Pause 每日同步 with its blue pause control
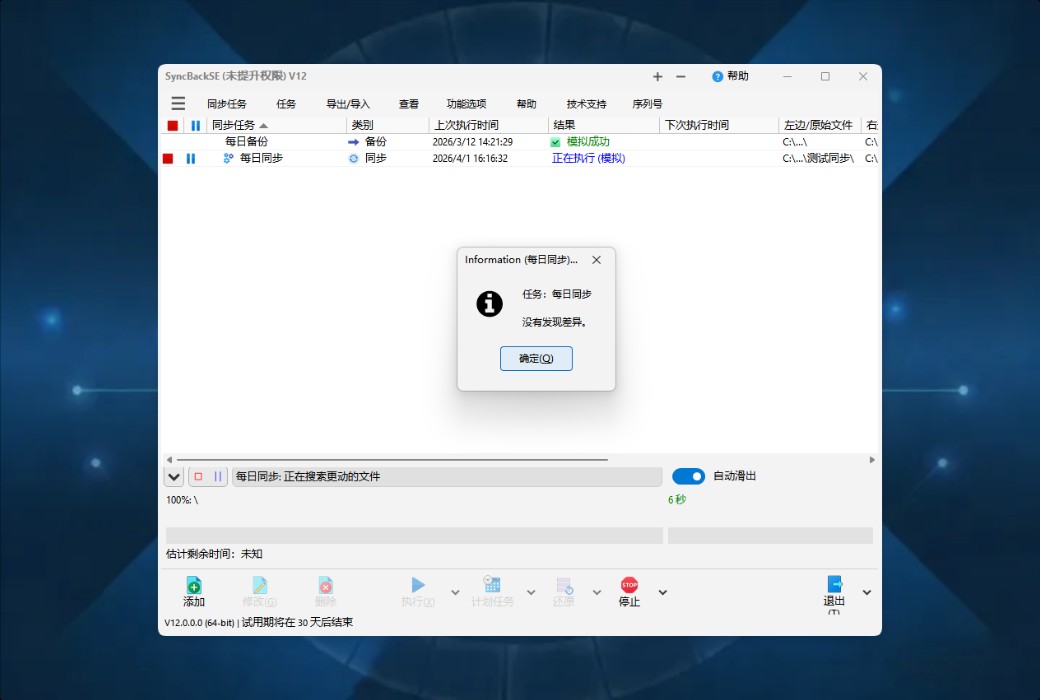 pyautogui.click(x=190, y=157)
